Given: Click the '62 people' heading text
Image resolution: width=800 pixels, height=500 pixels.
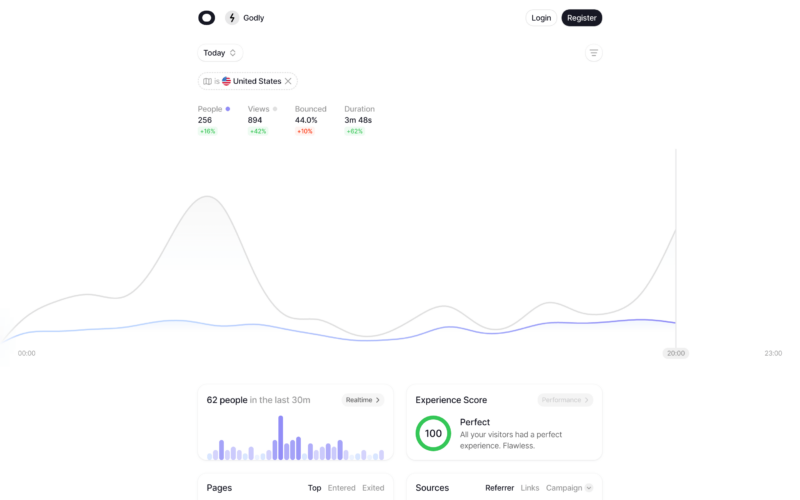Looking at the screenshot, I should point(227,400).
